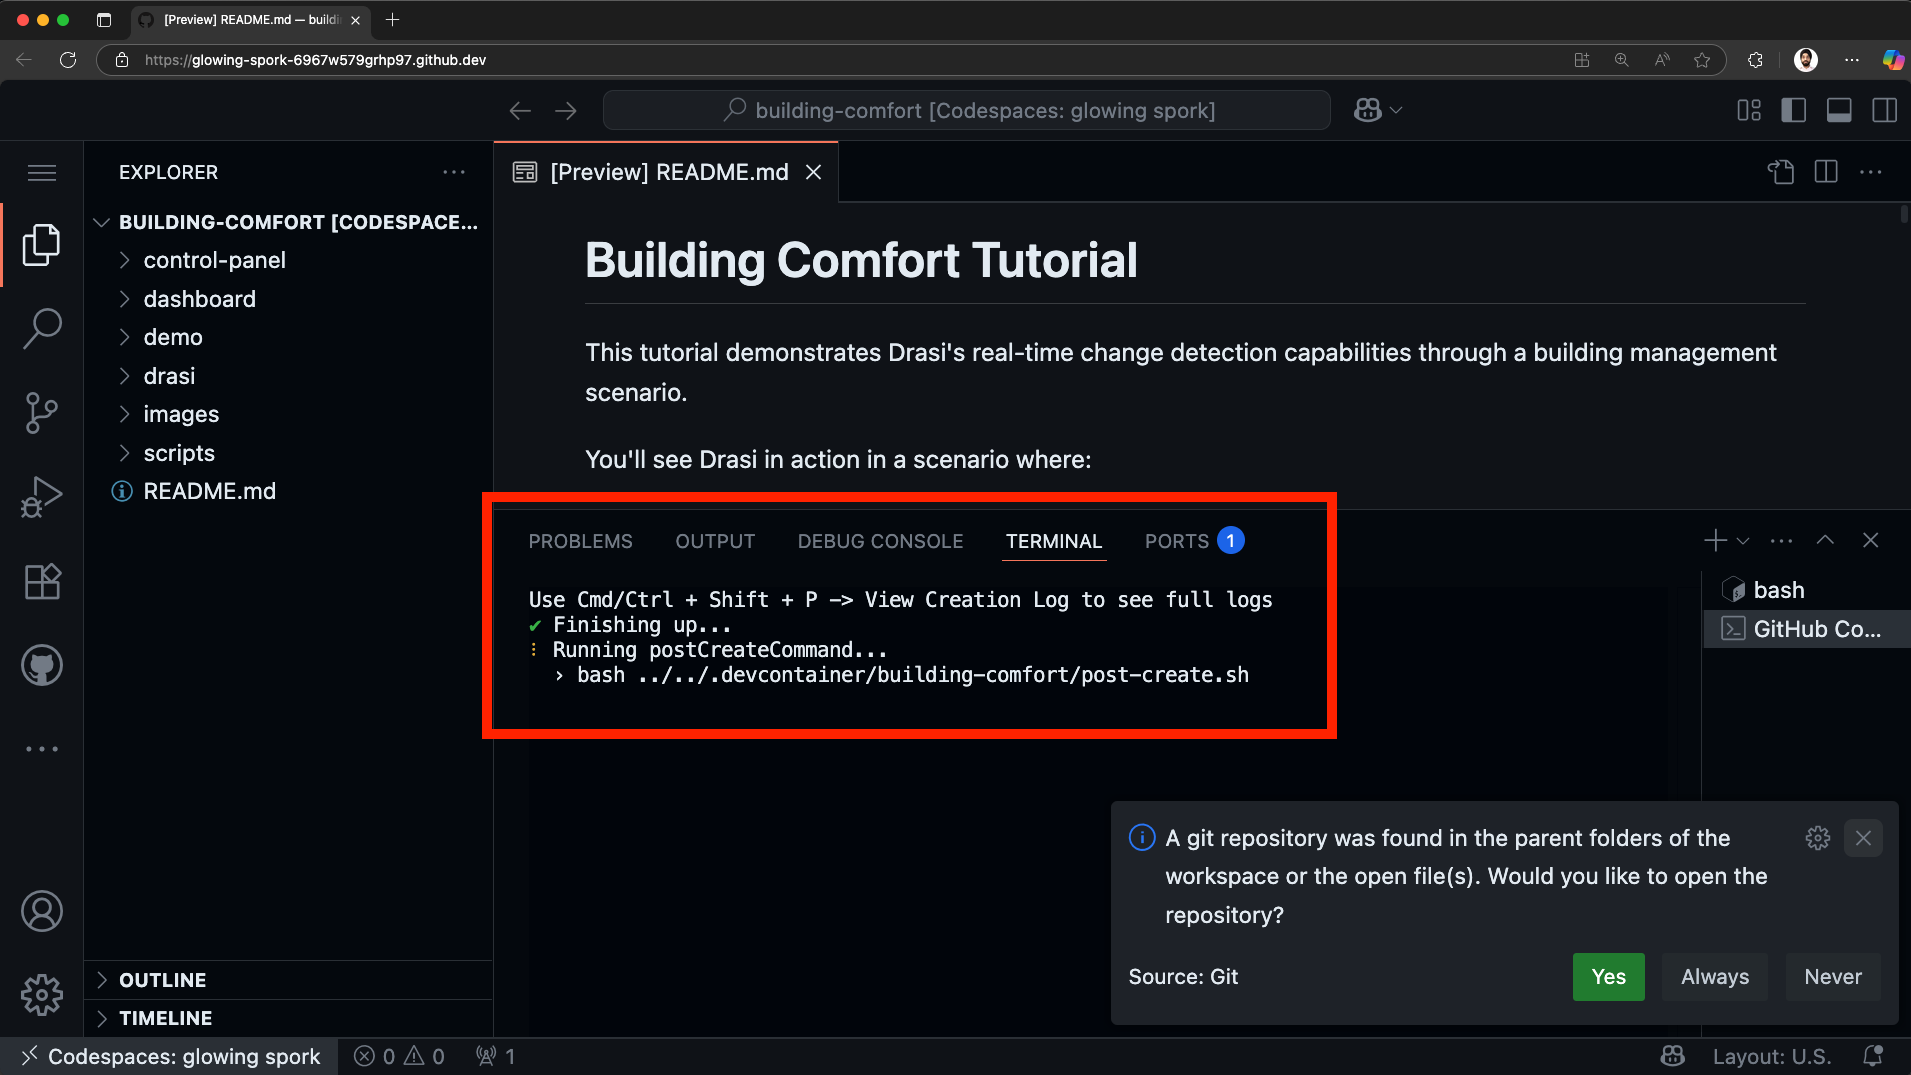
Task: Toggle secondary sidebar visibility
Action: (1885, 110)
